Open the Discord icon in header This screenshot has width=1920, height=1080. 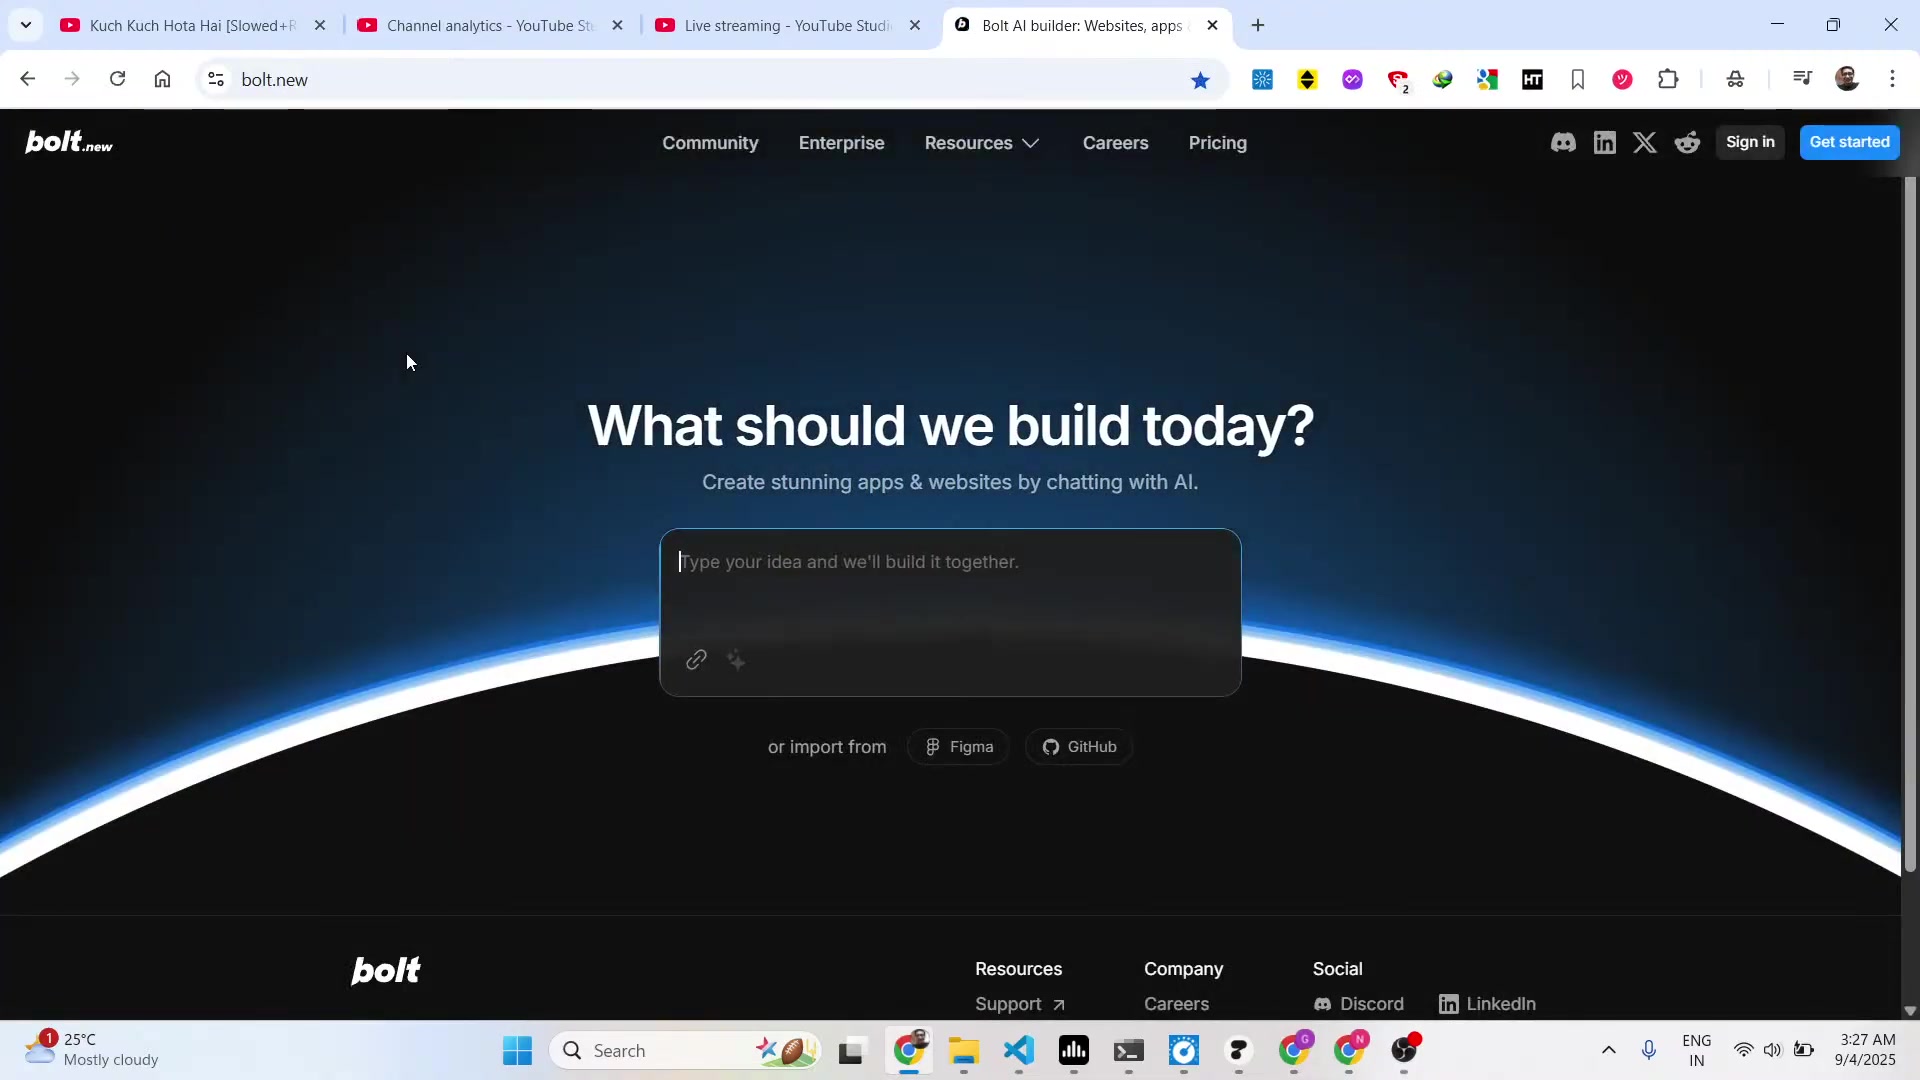coord(1563,143)
